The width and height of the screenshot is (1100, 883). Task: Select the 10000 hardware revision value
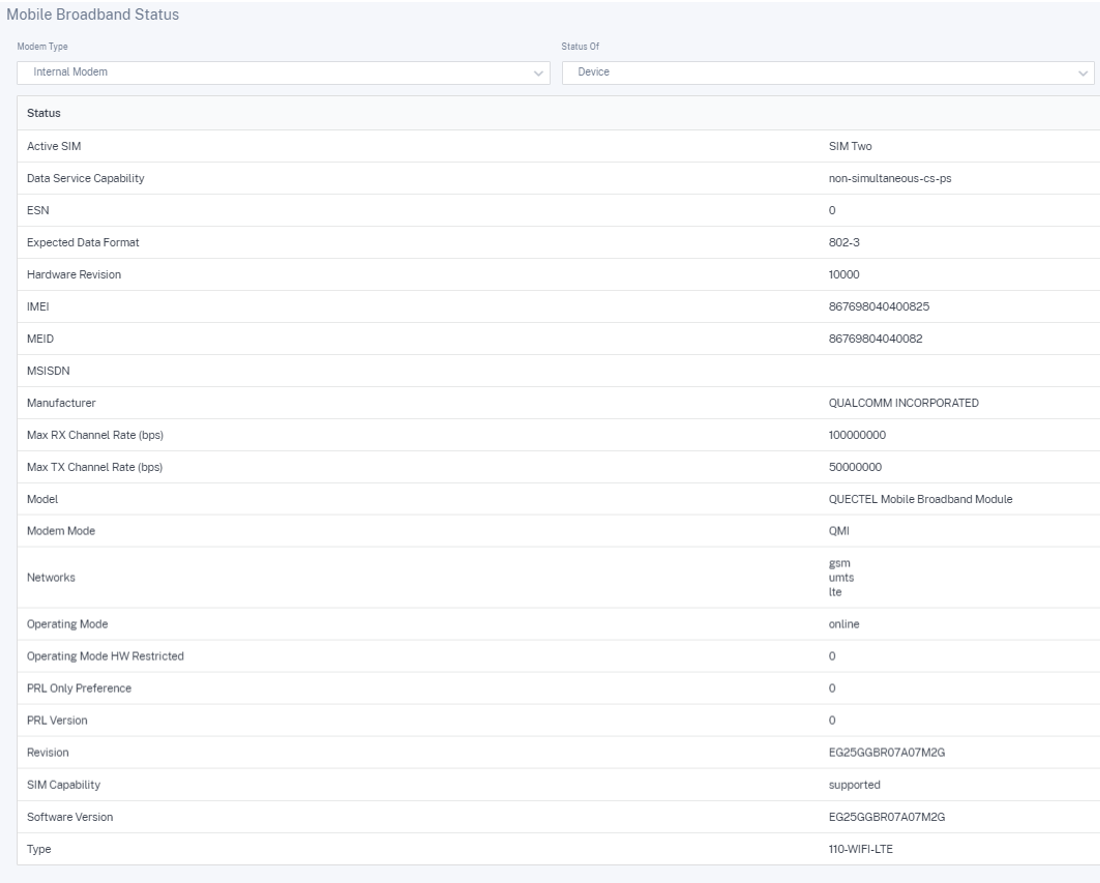844,274
